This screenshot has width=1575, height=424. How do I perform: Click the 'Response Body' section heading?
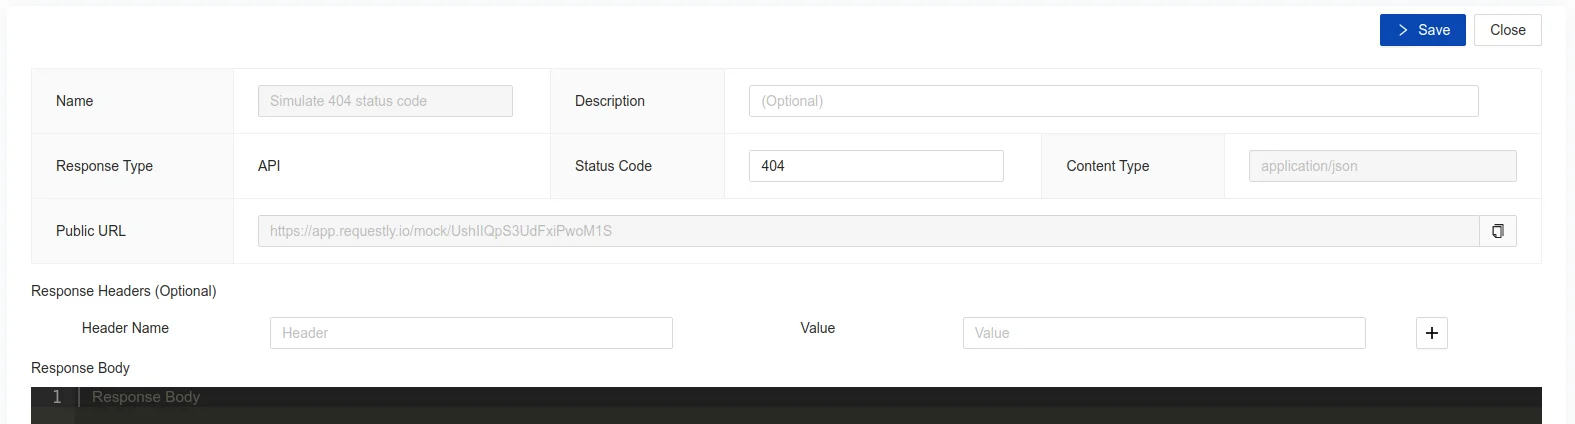tap(80, 368)
